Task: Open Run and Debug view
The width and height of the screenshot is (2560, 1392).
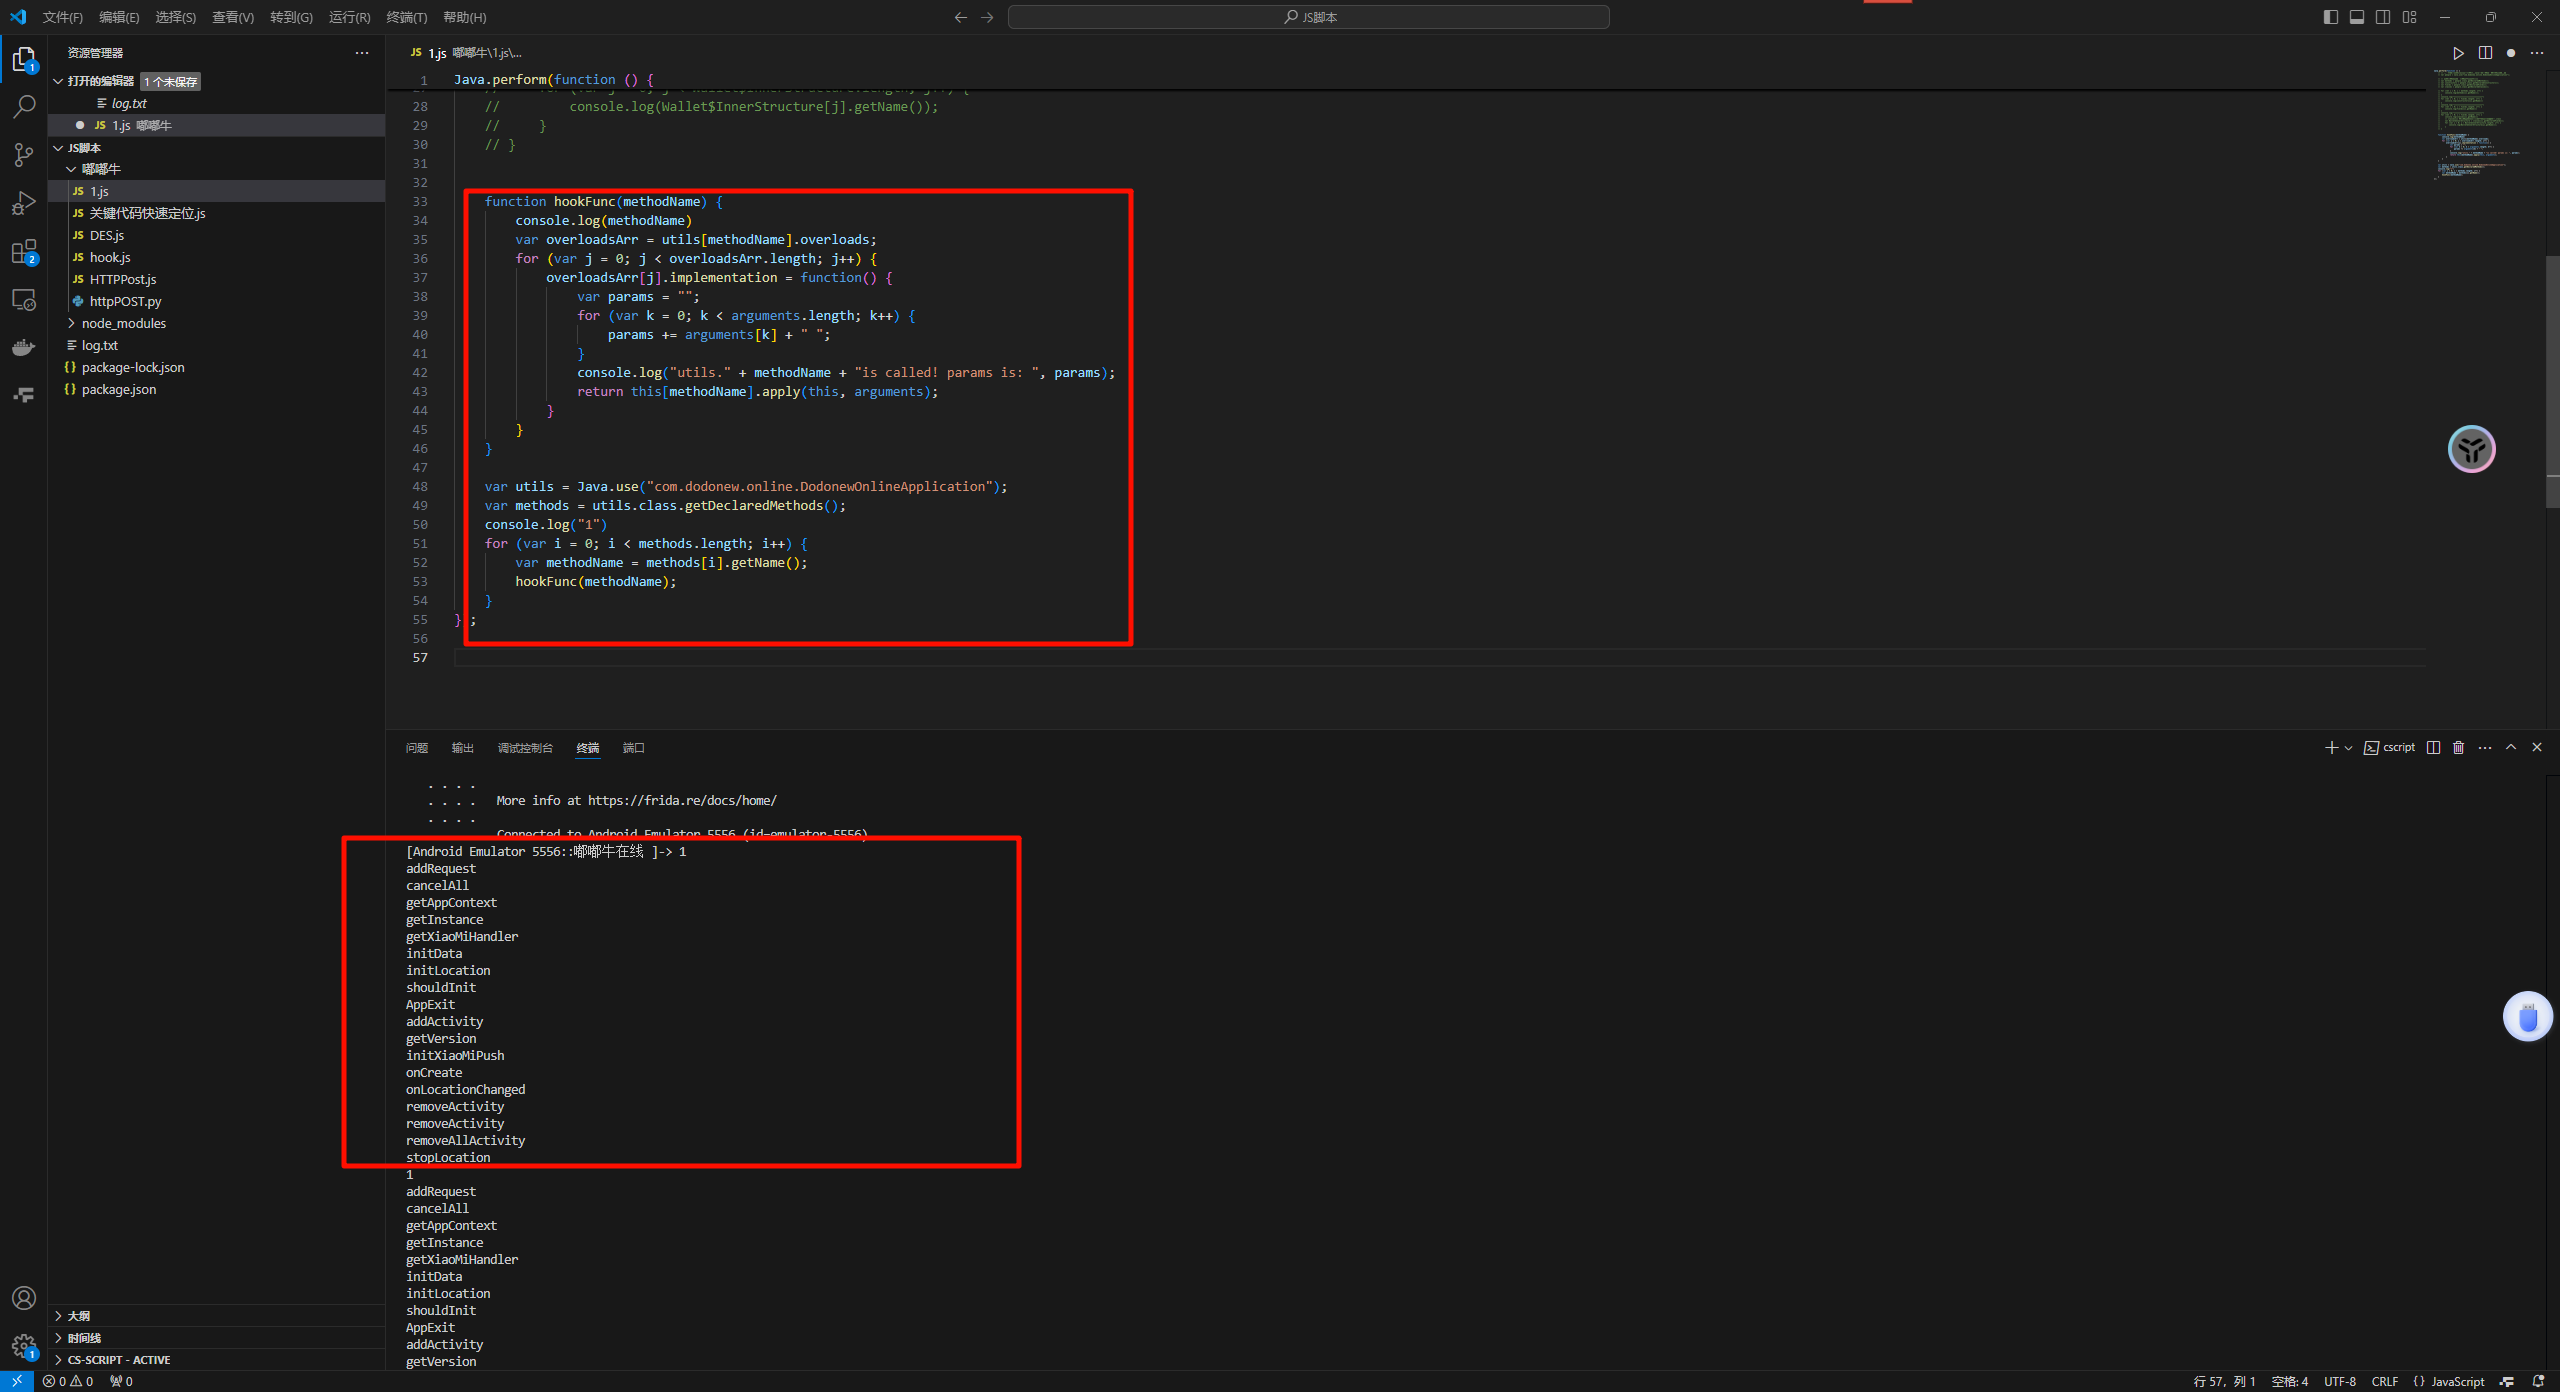Action: (x=24, y=203)
